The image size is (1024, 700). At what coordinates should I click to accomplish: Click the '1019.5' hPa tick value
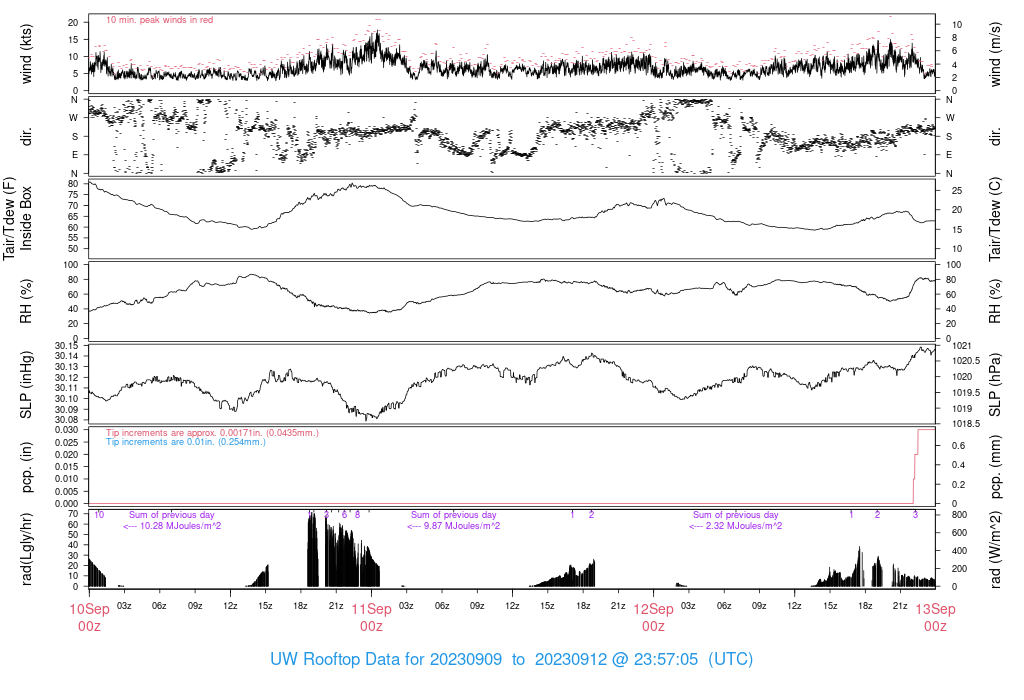coord(966,392)
